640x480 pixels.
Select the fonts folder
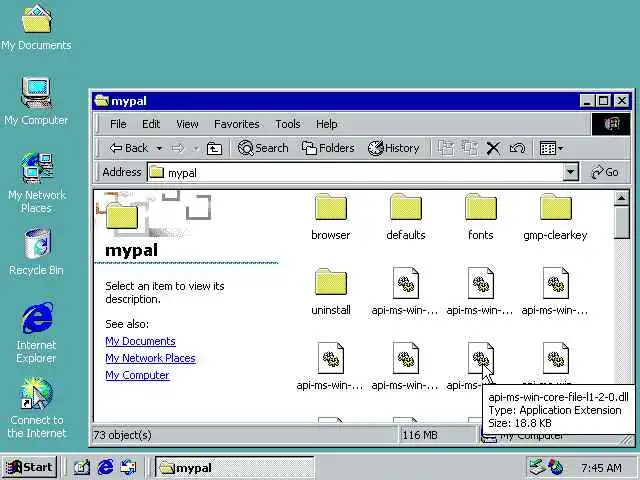pos(481,217)
